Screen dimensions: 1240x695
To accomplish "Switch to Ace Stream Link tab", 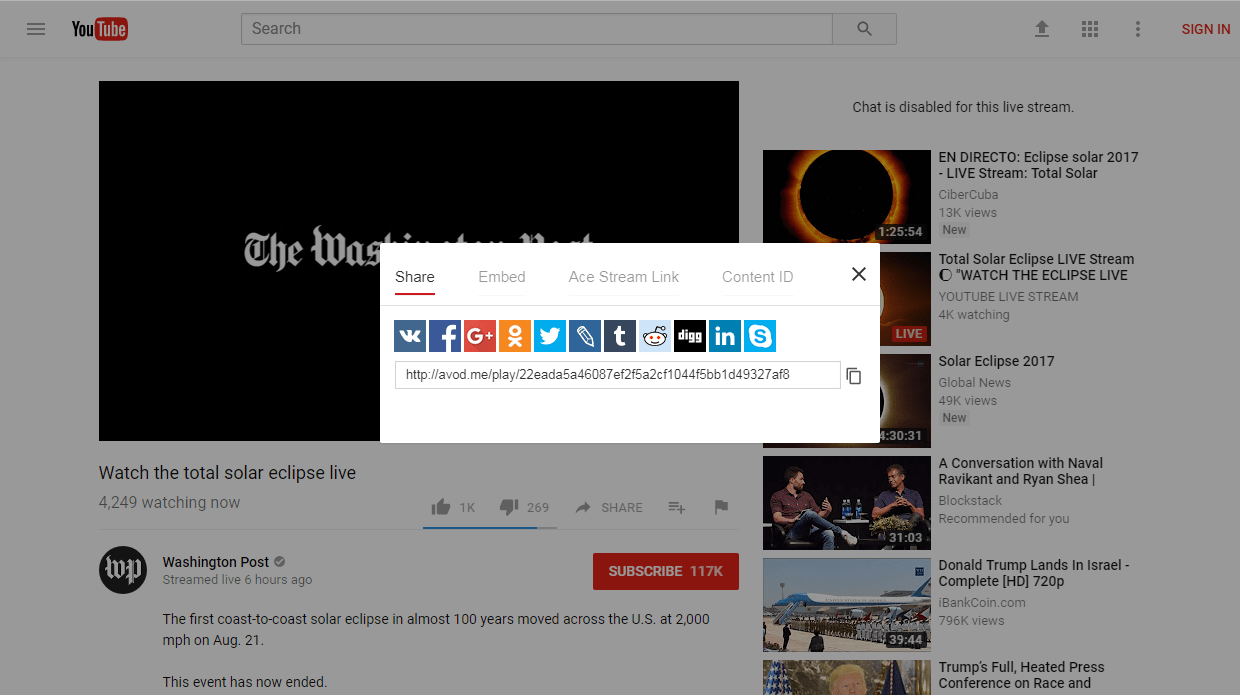I will (x=624, y=277).
